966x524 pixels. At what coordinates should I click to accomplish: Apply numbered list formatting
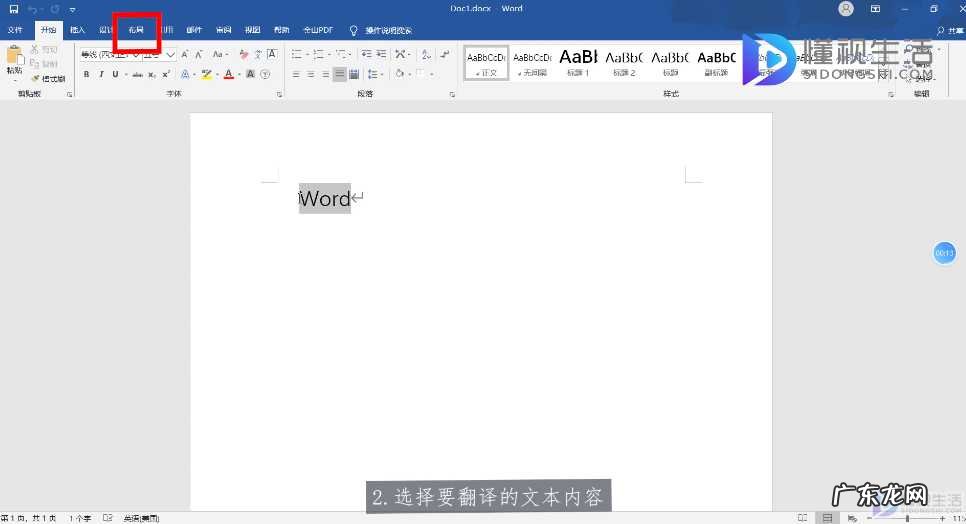click(319, 55)
